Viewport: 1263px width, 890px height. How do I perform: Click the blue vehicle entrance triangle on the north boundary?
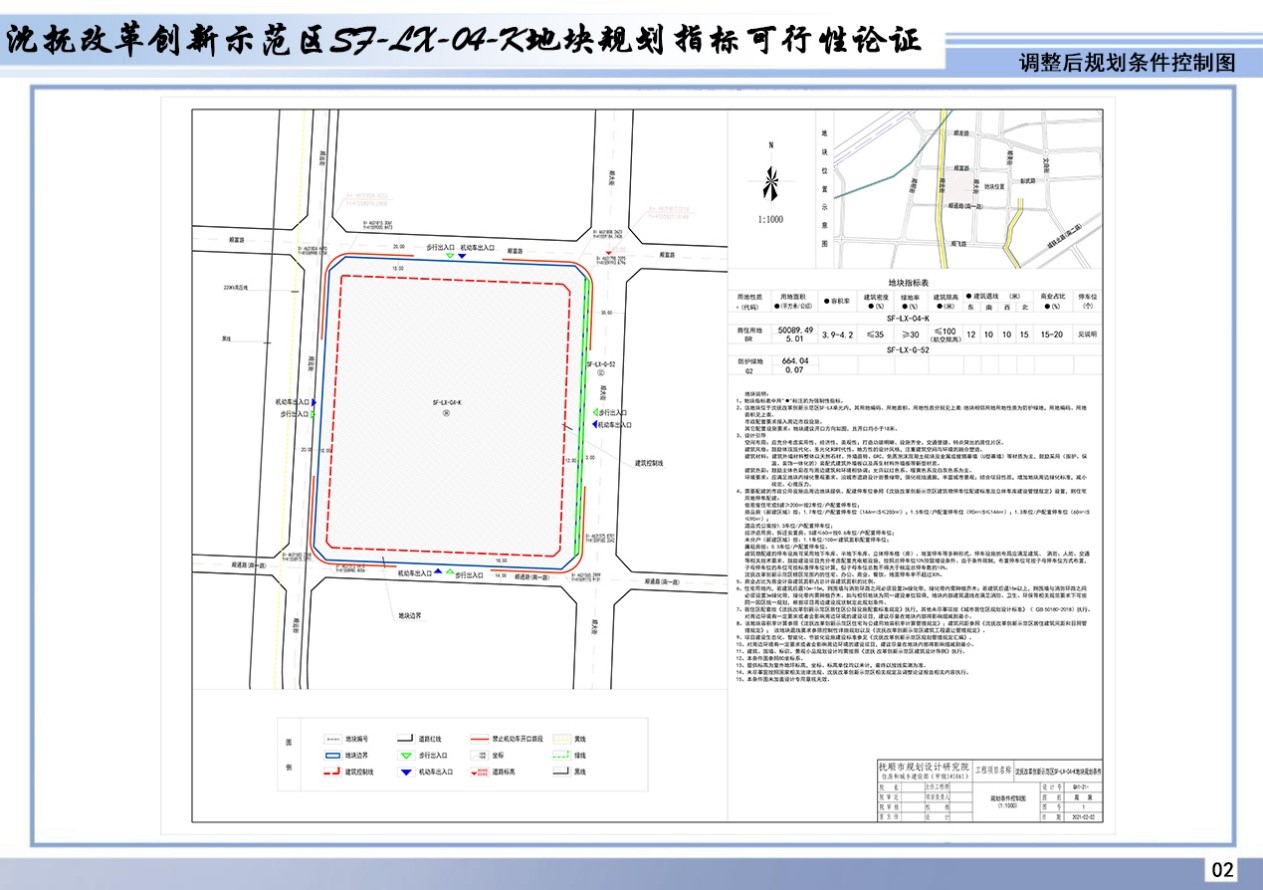(x=462, y=256)
